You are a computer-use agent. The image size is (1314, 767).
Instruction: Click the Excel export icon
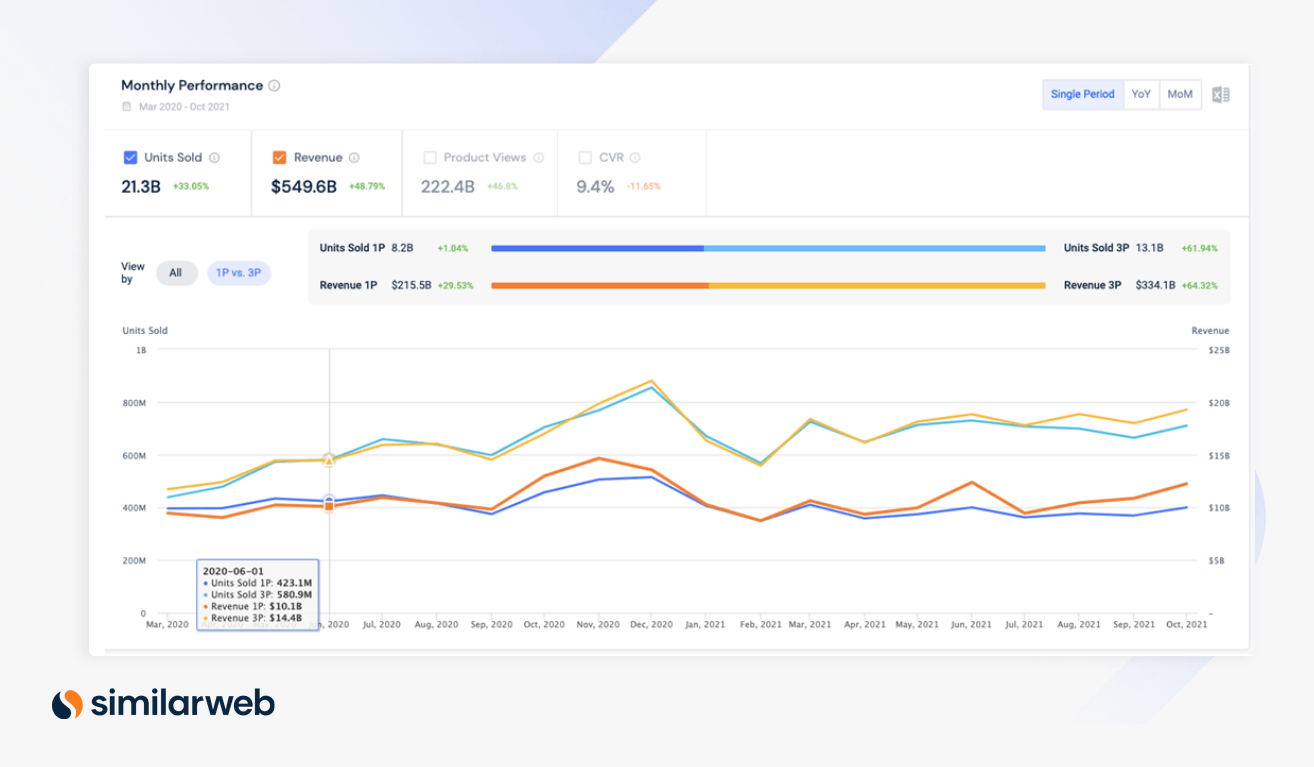[x=1220, y=95]
